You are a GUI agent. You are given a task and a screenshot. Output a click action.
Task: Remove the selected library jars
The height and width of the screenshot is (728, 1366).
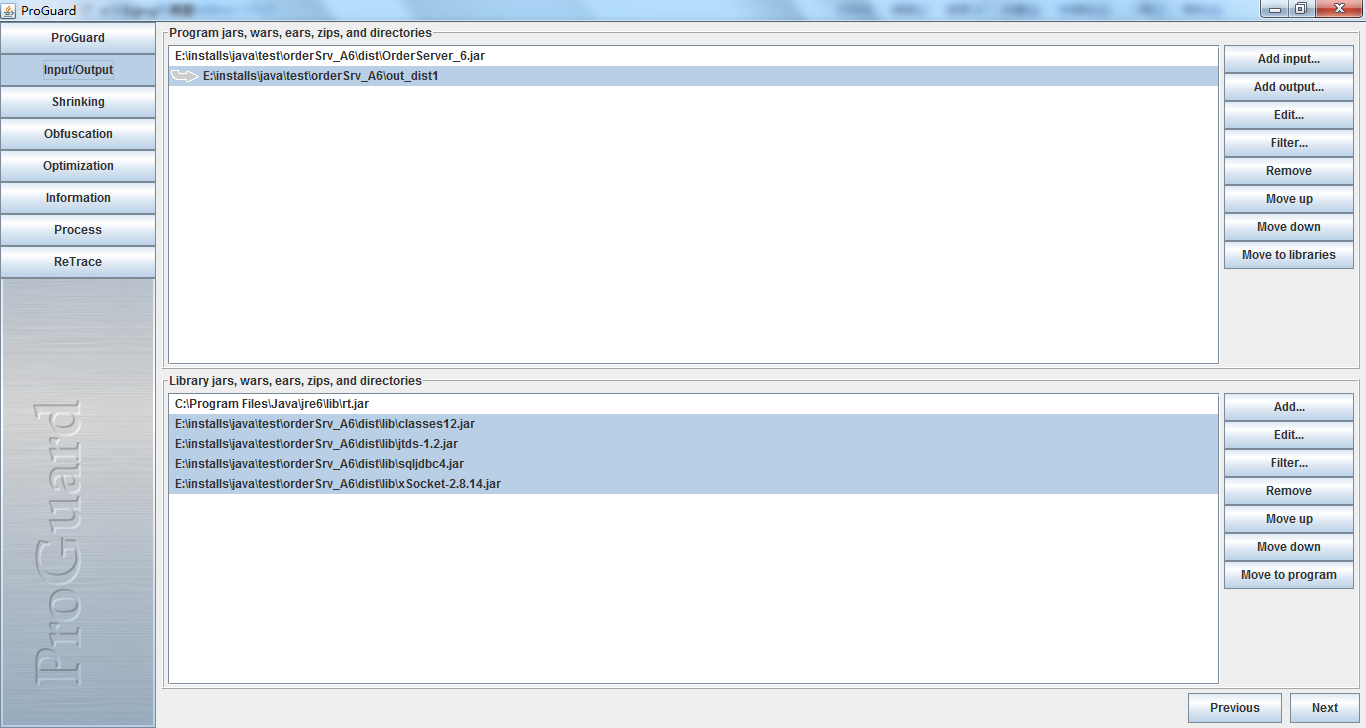click(1288, 491)
